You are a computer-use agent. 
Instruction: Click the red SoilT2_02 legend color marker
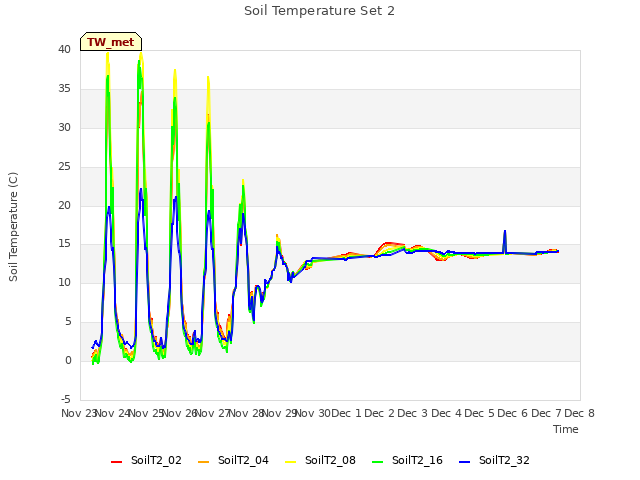coord(116,462)
